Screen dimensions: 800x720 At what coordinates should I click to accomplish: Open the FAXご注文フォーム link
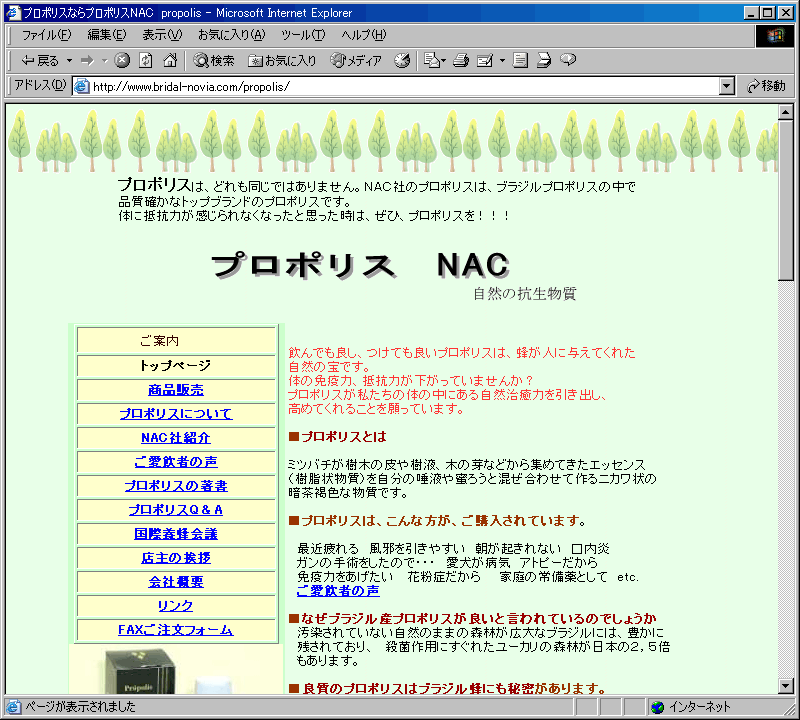(176, 630)
